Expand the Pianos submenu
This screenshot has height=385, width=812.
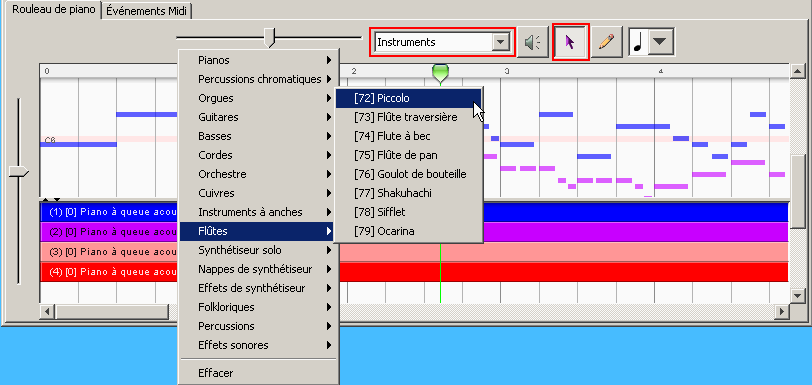[258, 60]
